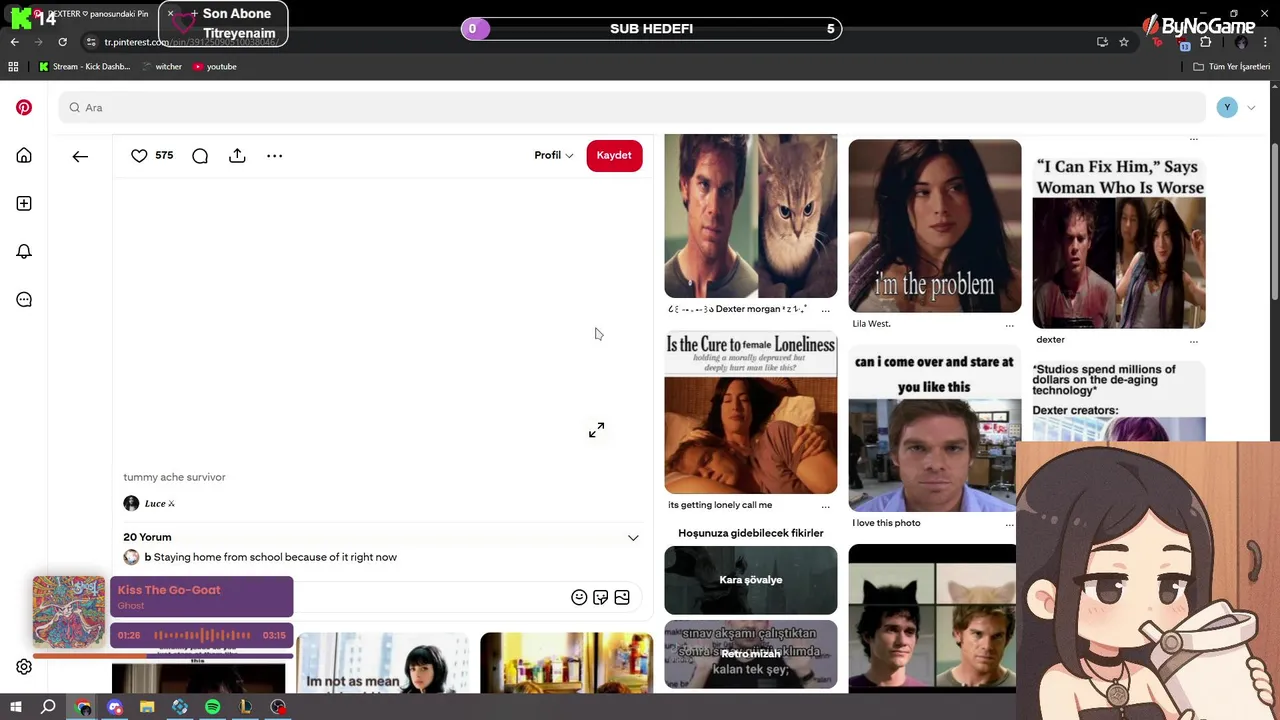
Task: Open Spotify from taskbar
Action: (212, 707)
